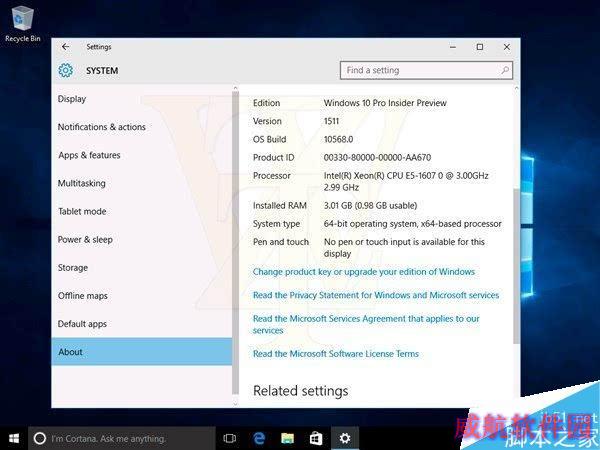This screenshot has height=450, width=600.
Task: Open Default apps section
Action: (x=142, y=324)
